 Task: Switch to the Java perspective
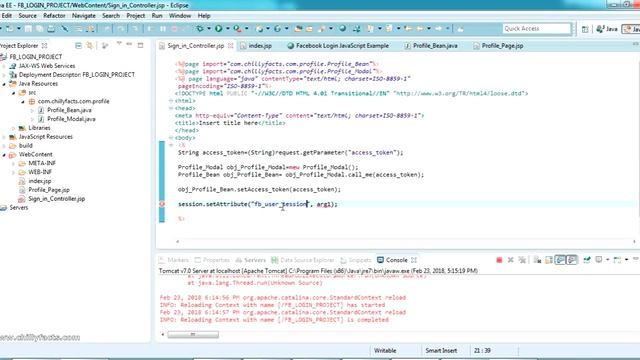pos(607,29)
